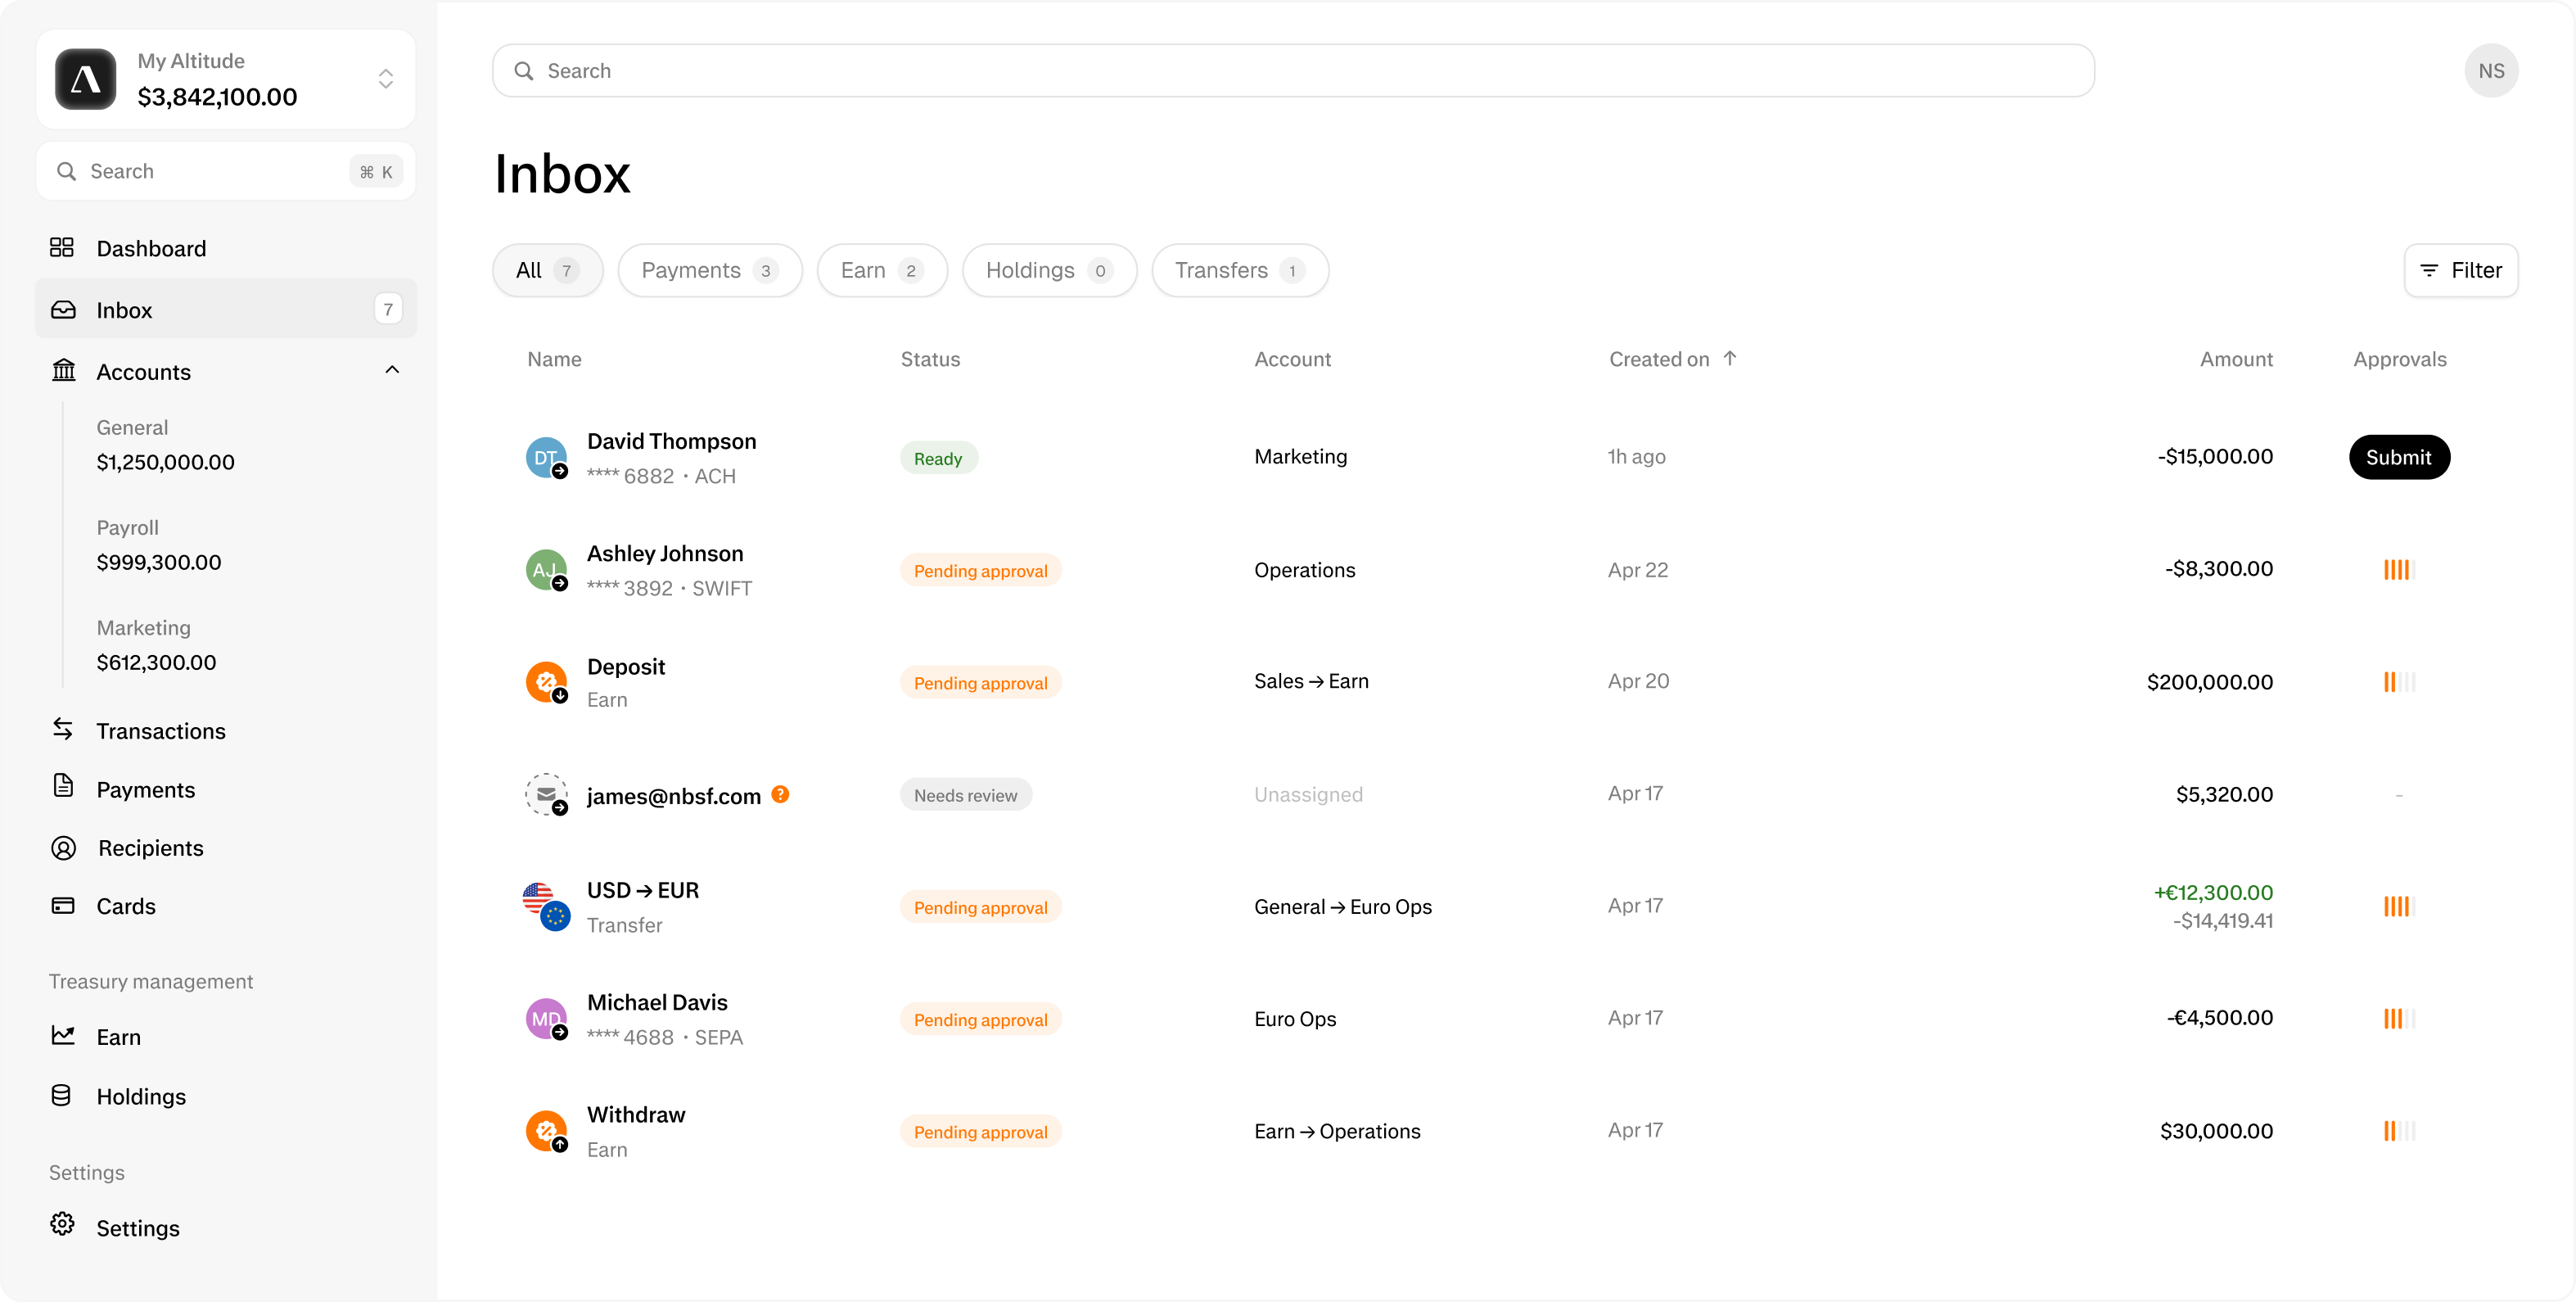Click the Recipients person icon
The image size is (2576, 1302).
tap(63, 848)
